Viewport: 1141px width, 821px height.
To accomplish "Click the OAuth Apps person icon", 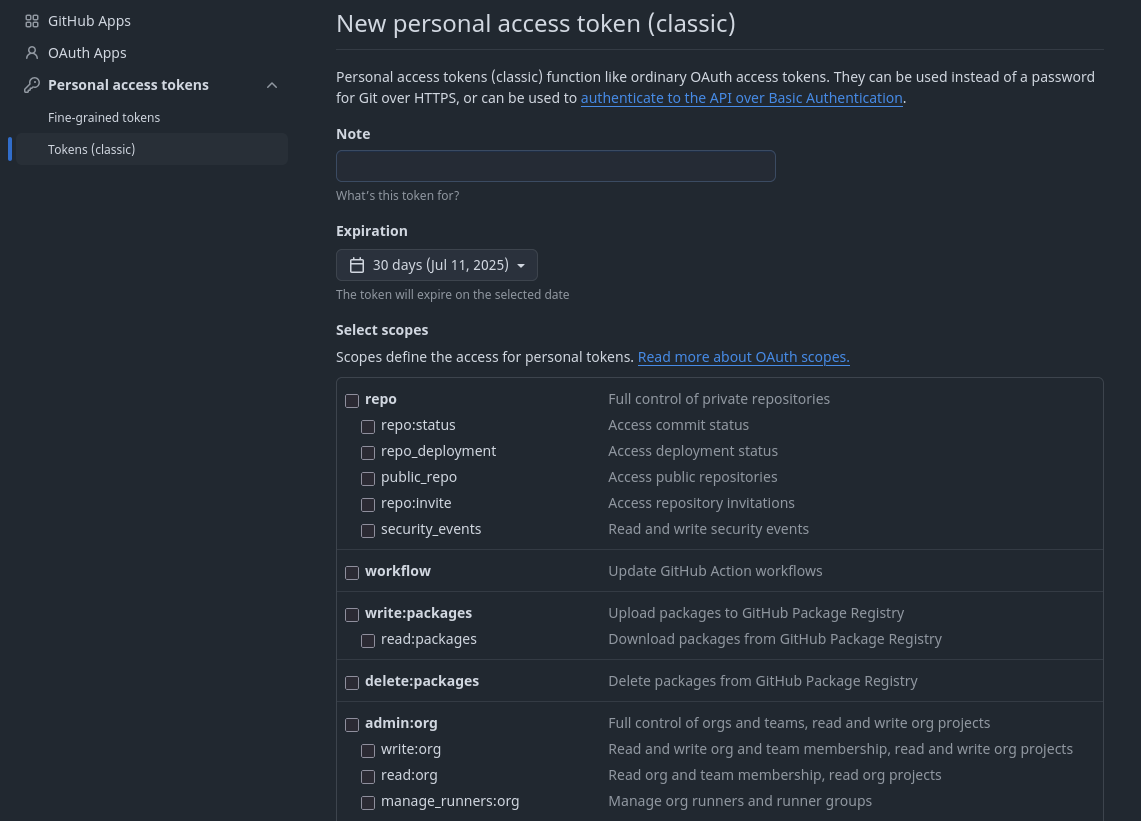I will 31,53.
